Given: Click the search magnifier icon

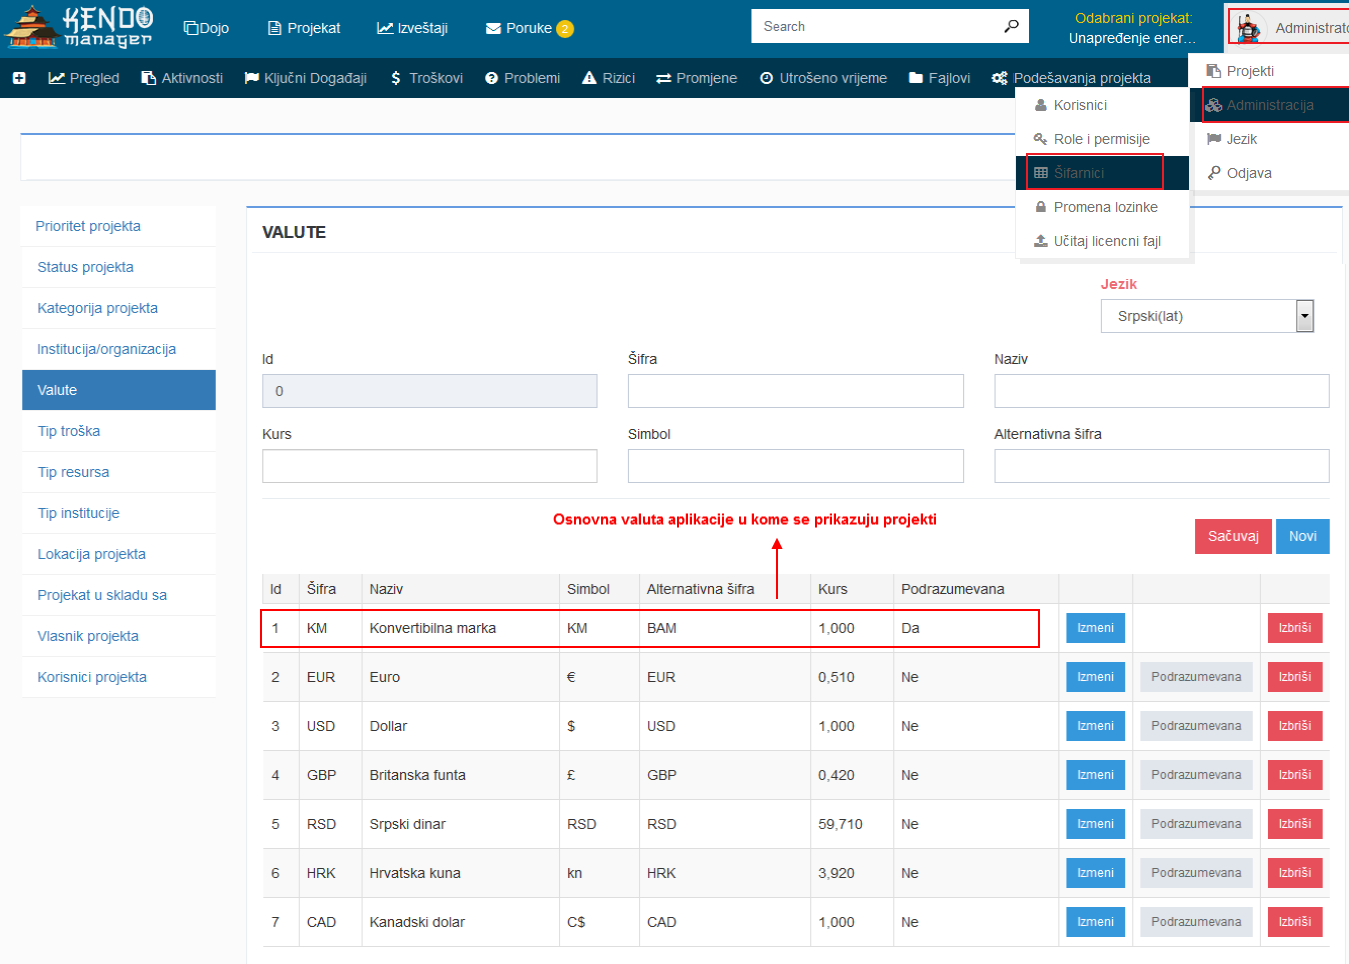Looking at the screenshot, I should coord(1011,26).
